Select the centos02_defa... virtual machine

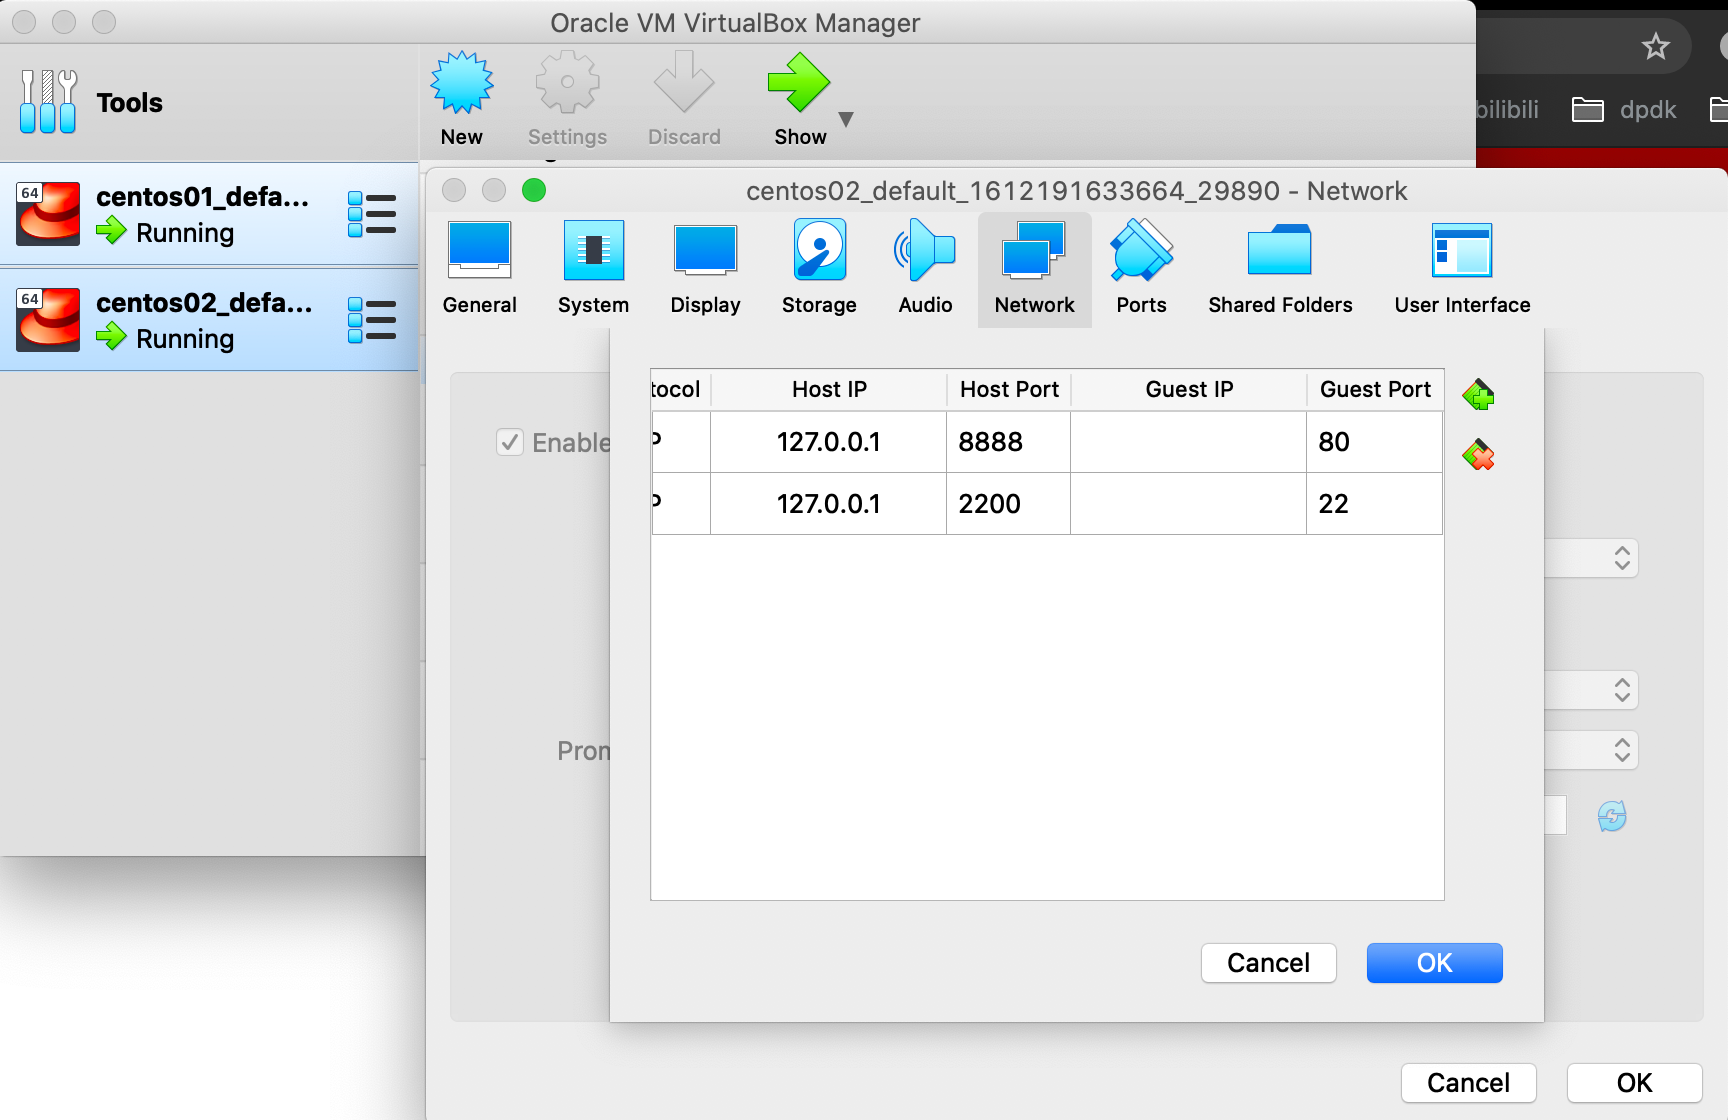tap(209, 320)
